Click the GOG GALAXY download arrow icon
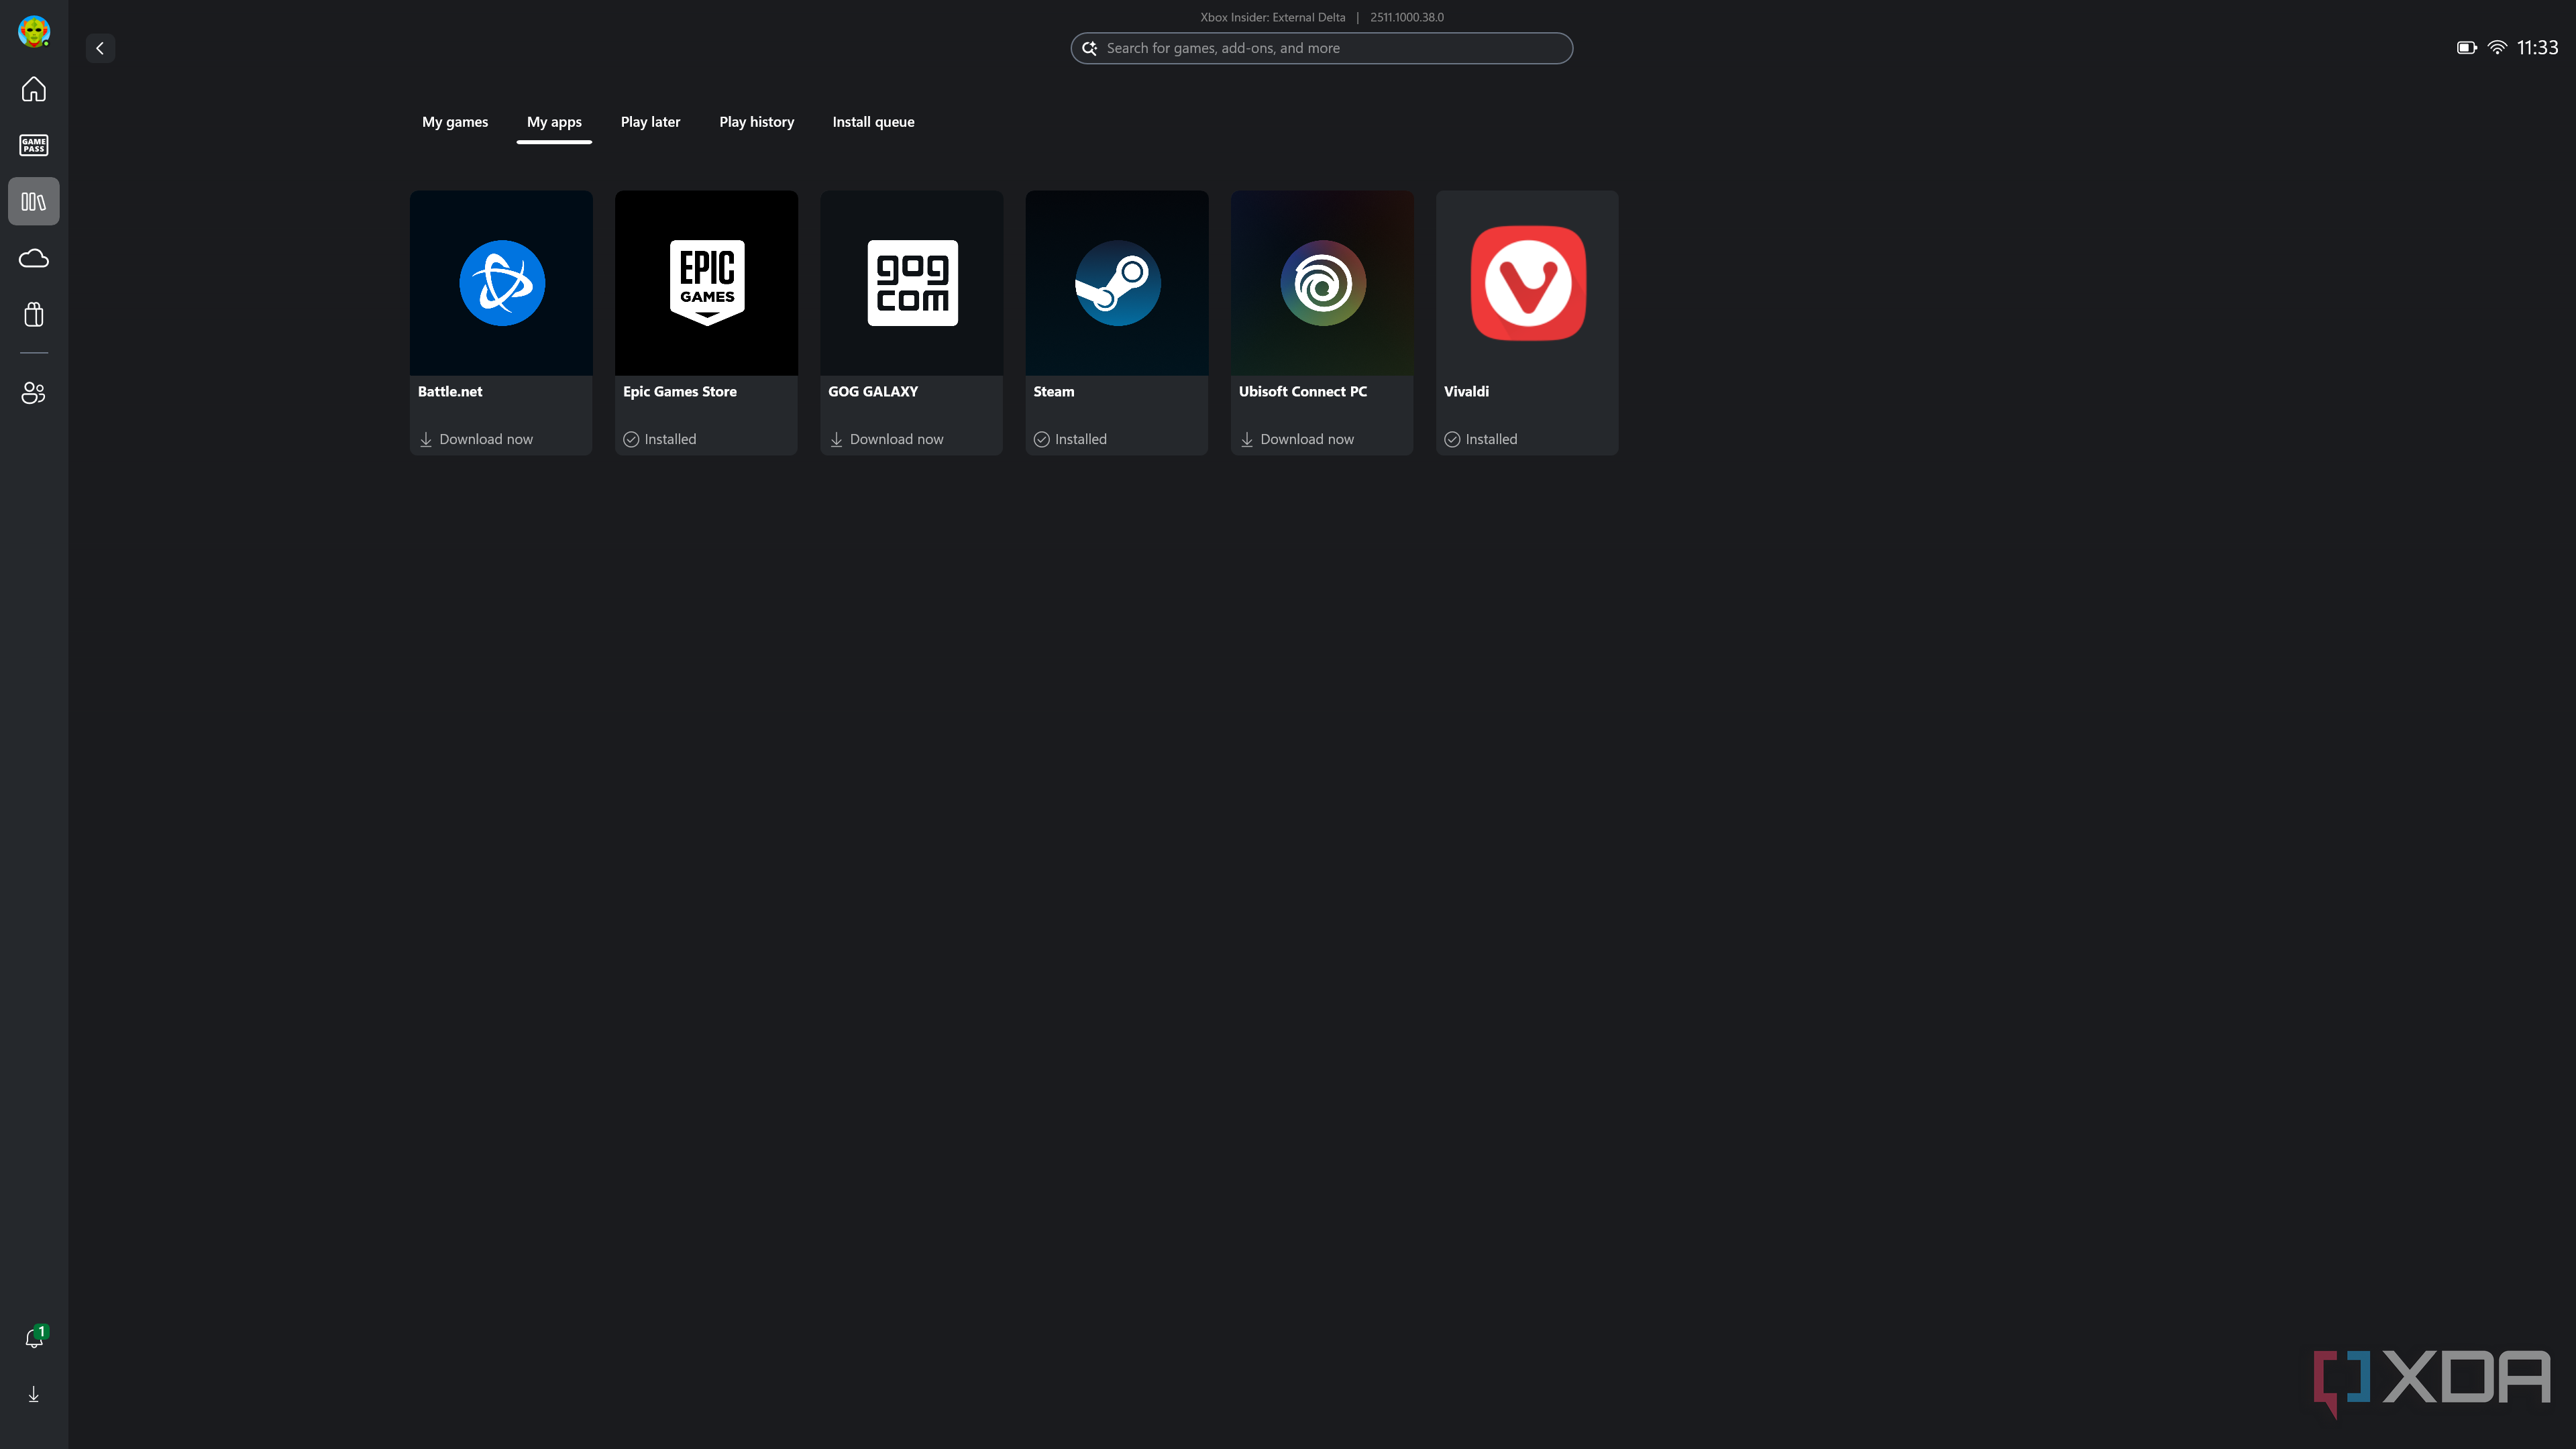The image size is (2576, 1449). point(837,439)
